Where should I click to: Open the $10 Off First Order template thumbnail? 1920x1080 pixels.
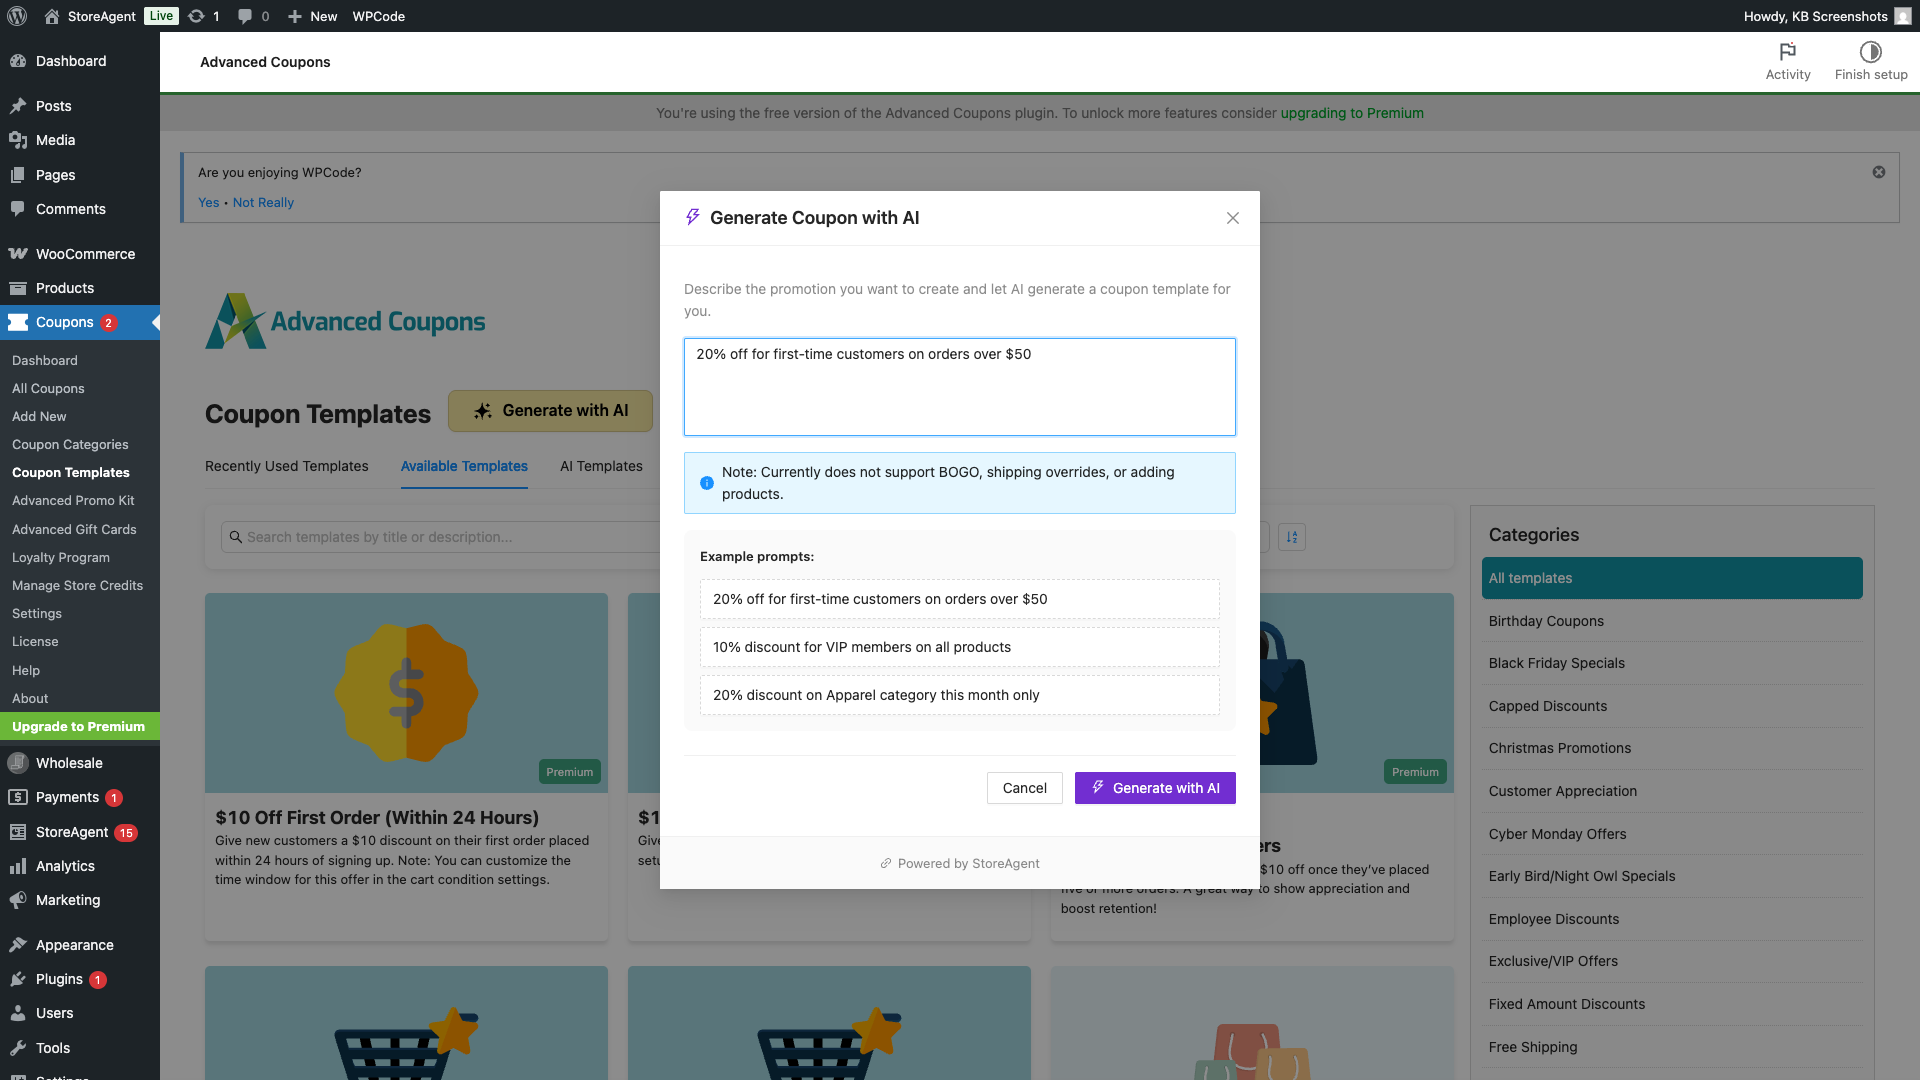406,693
